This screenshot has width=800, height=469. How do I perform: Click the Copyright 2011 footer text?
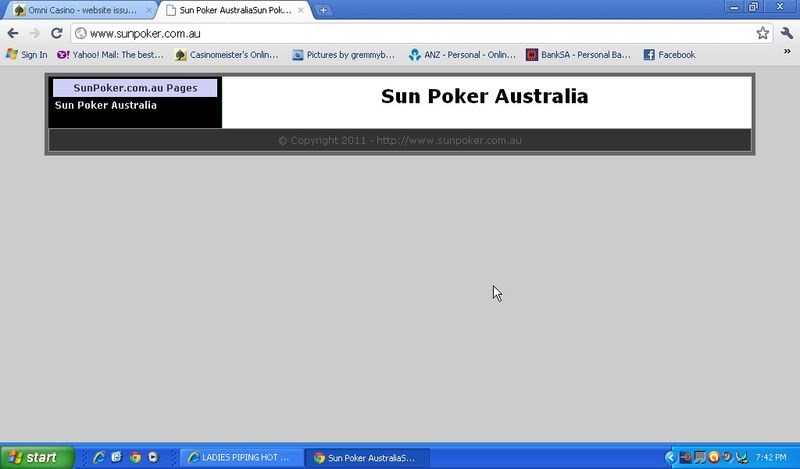click(400, 140)
